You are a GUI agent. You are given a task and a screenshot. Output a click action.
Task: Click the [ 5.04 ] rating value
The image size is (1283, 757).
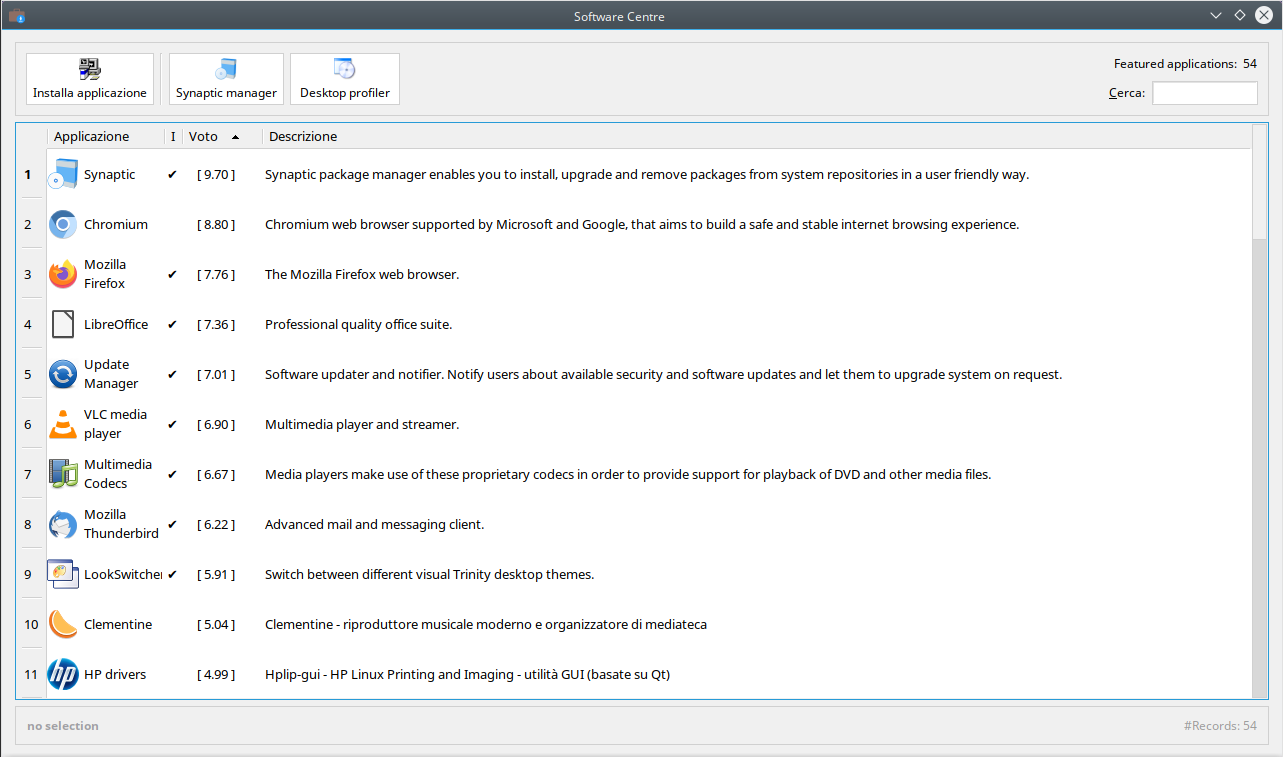point(216,624)
